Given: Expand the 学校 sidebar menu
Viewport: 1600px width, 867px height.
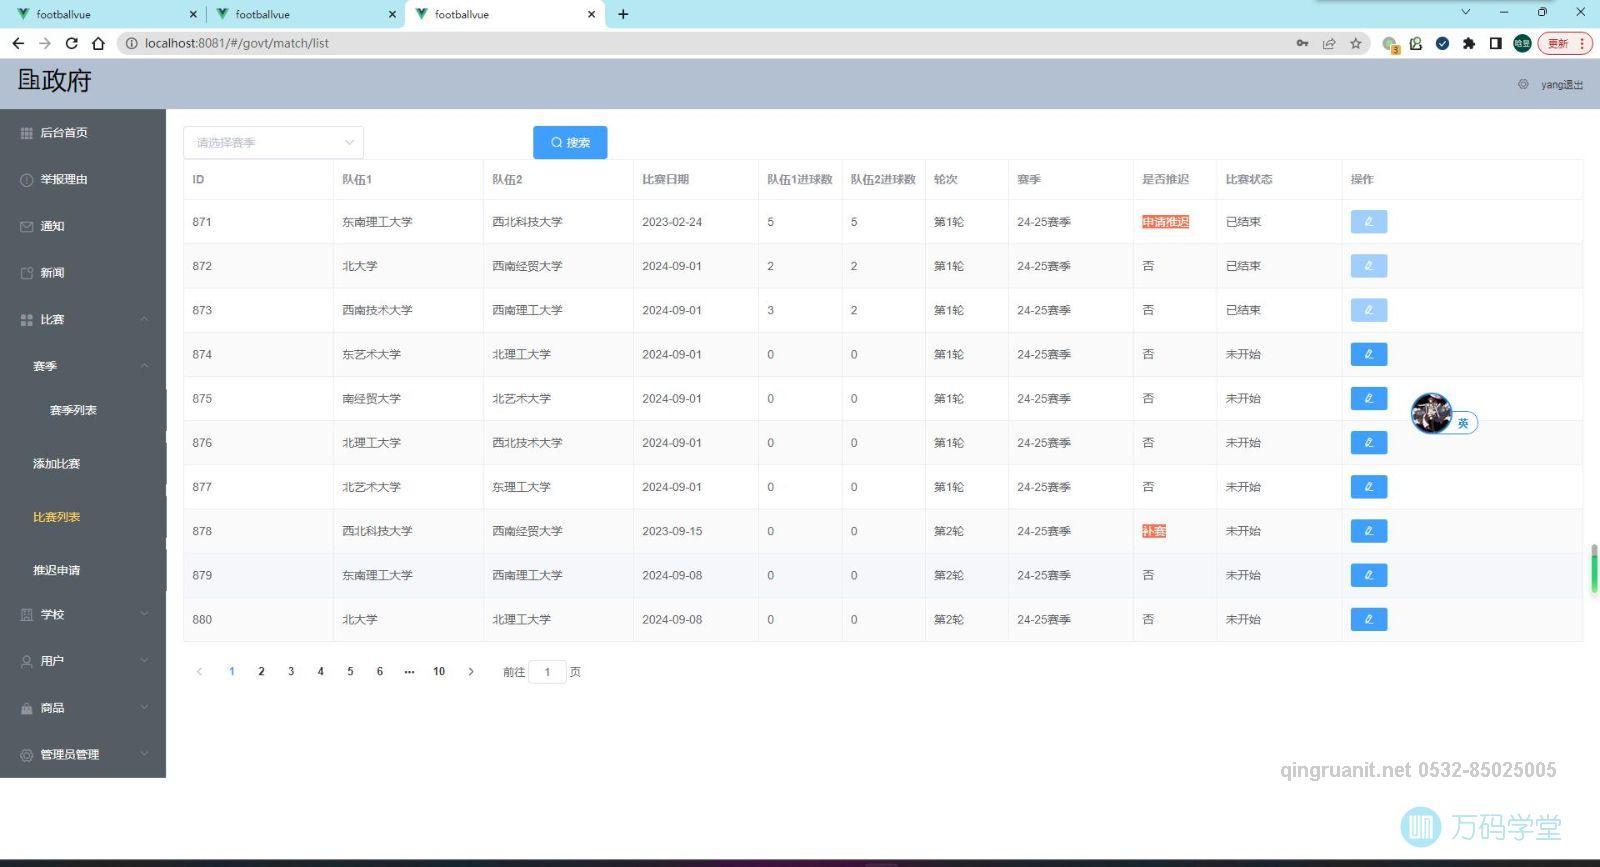Looking at the screenshot, I should pyautogui.click(x=144, y=614).
